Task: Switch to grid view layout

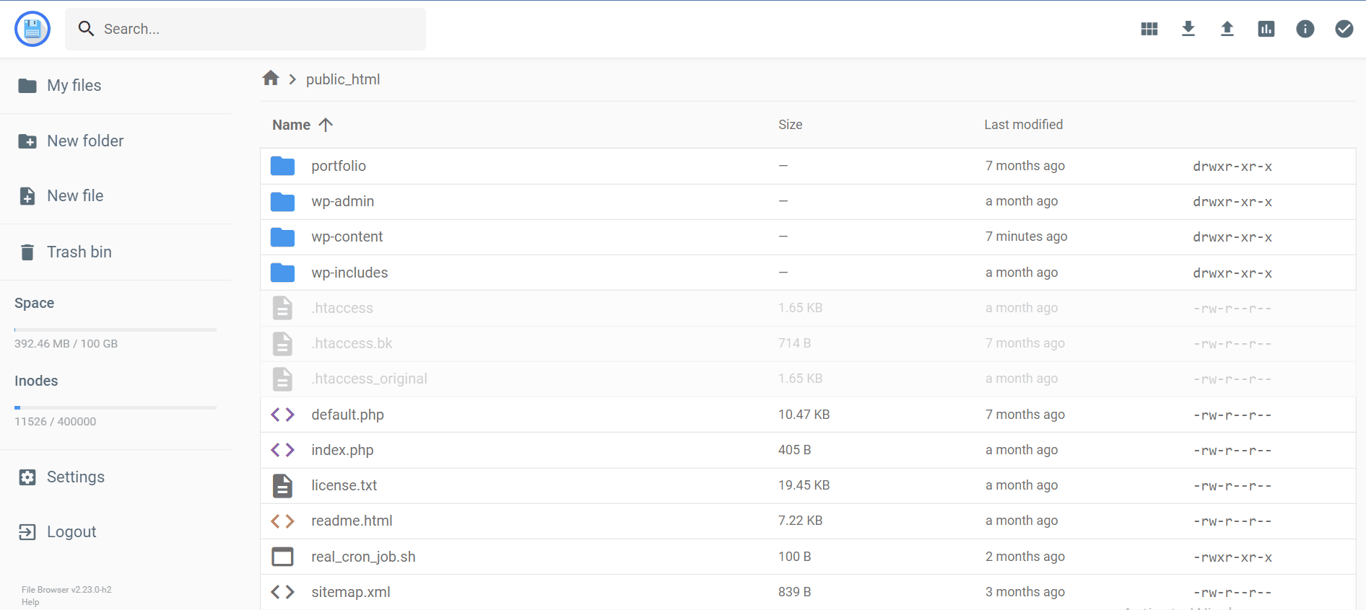Action: [x=1148, y=28]
